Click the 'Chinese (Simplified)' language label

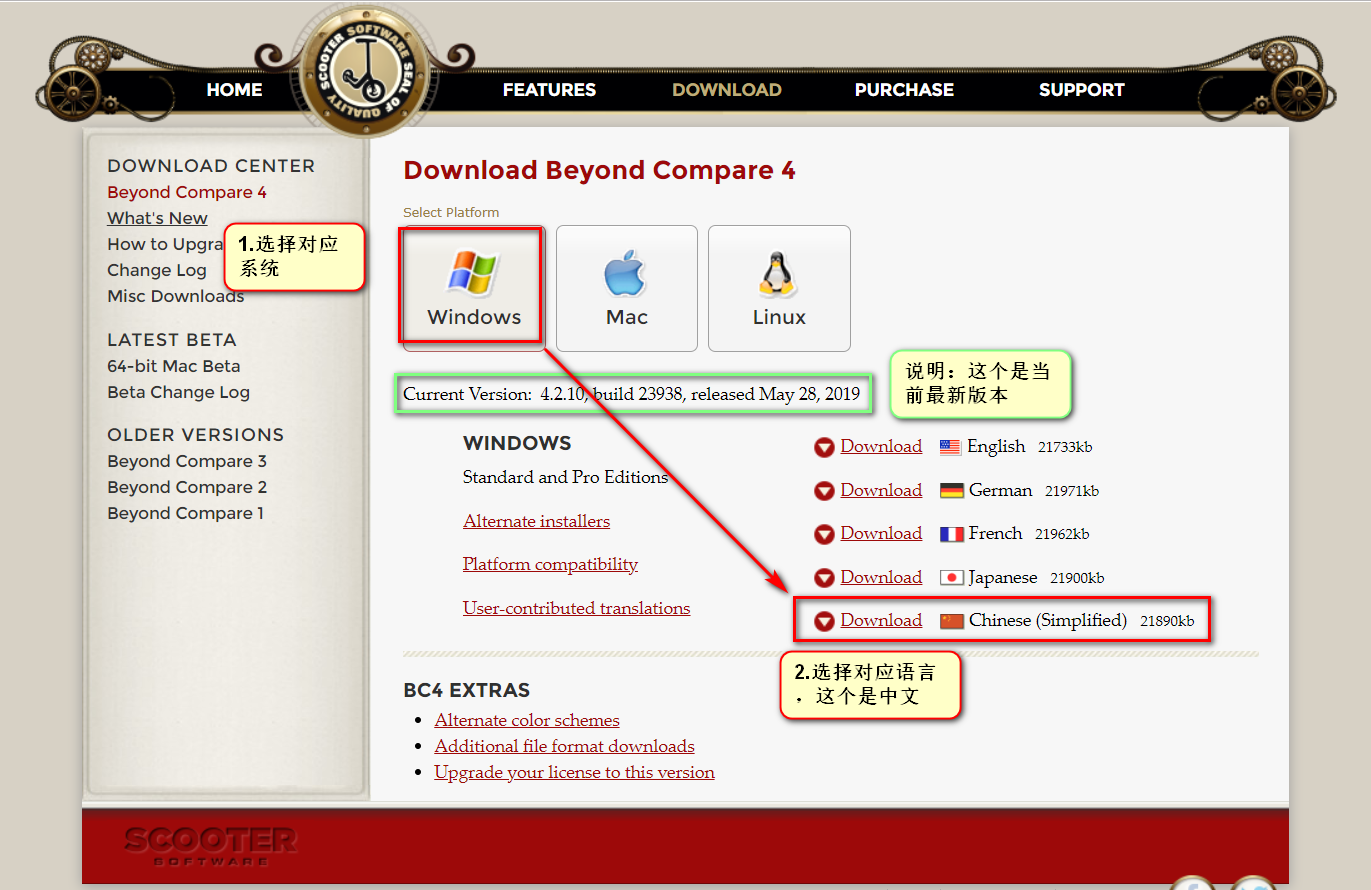click(x=1048, y=620)
